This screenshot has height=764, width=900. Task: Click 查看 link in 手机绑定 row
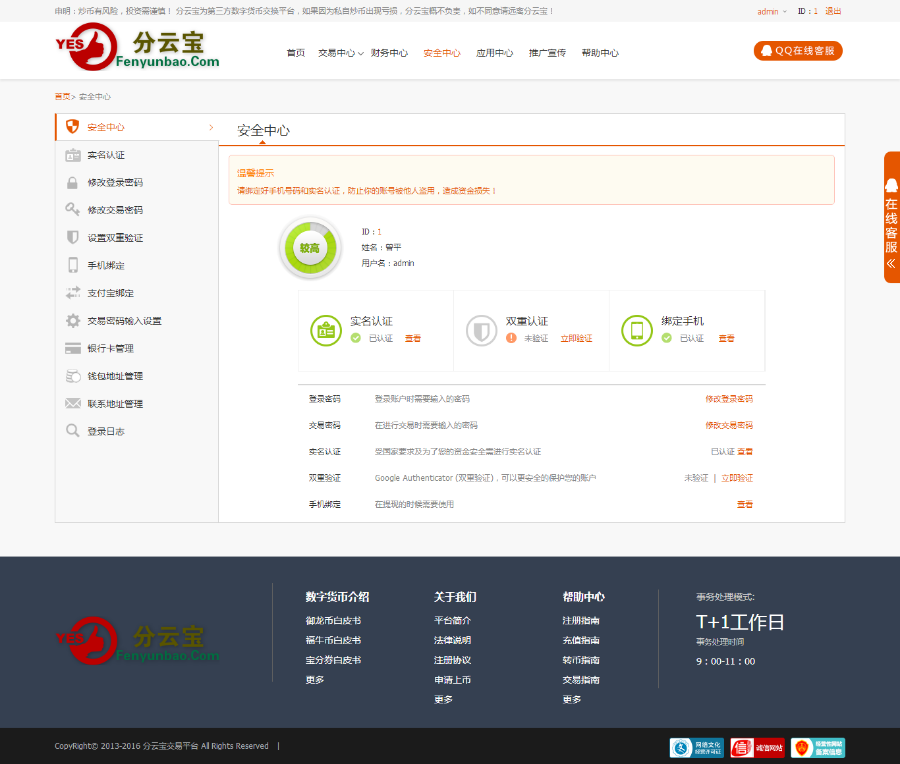pyautogui.click(x=745, y=505)
